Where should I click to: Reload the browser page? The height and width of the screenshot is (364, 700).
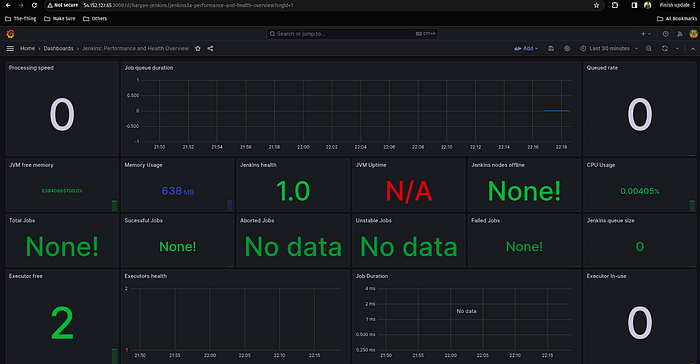click(x=34, y=5)
